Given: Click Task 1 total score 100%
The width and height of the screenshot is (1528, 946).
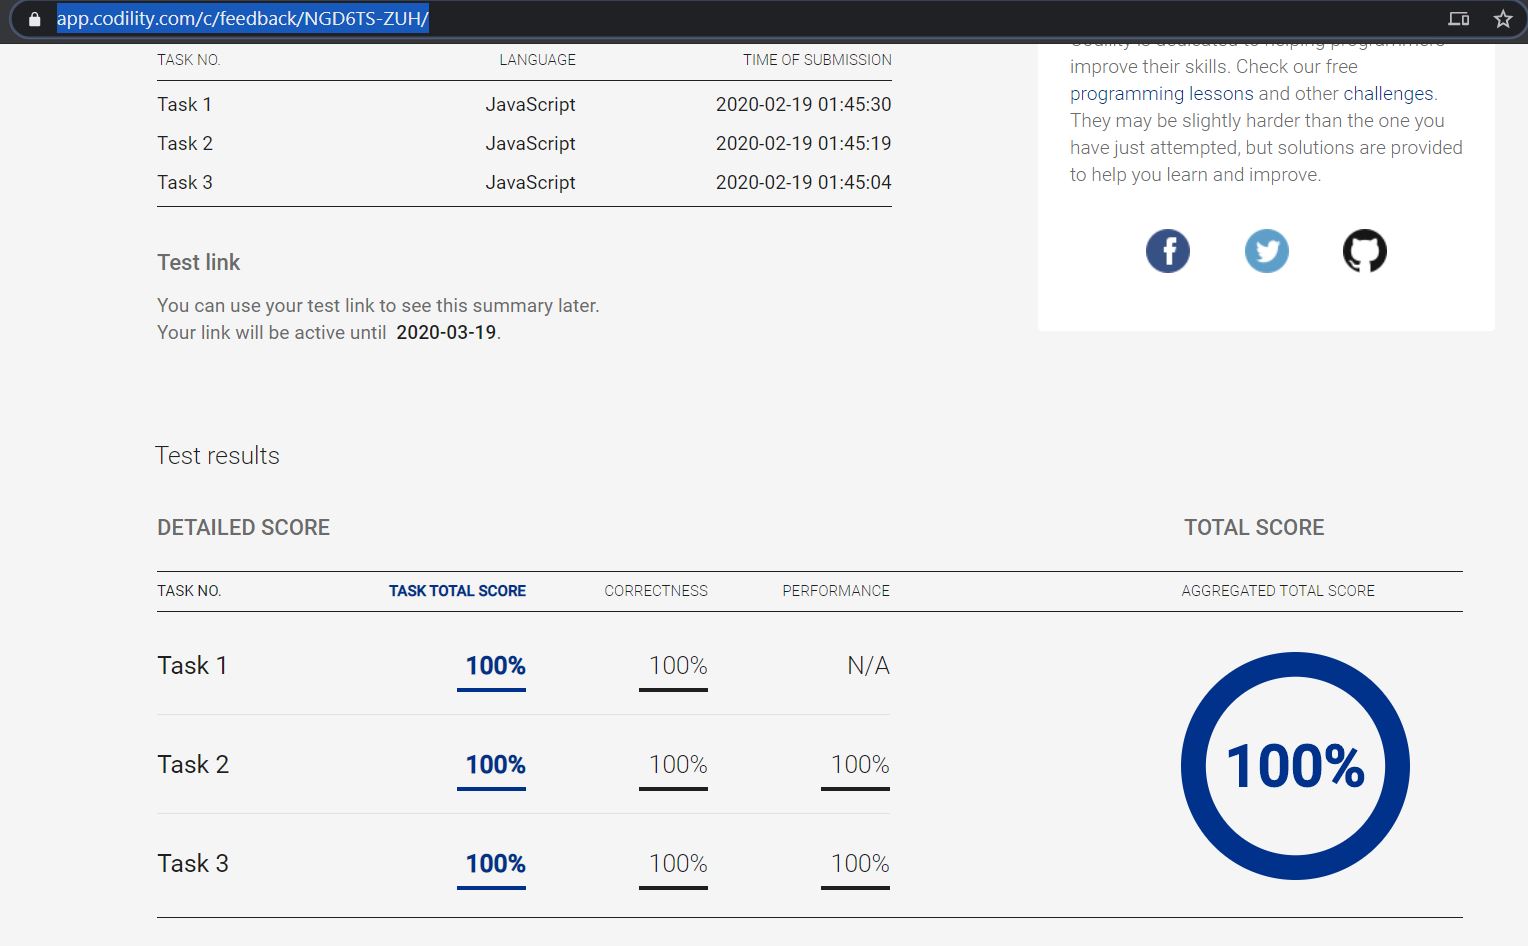Looking at the screenshot, I should click(x=495, y=666).
